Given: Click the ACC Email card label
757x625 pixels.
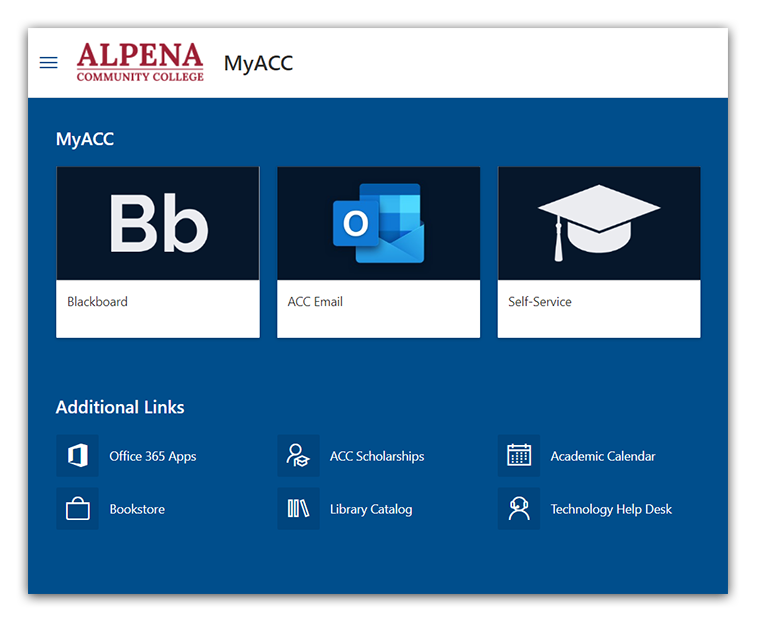Looking at the screenshot, I should [x=315, y=302].
